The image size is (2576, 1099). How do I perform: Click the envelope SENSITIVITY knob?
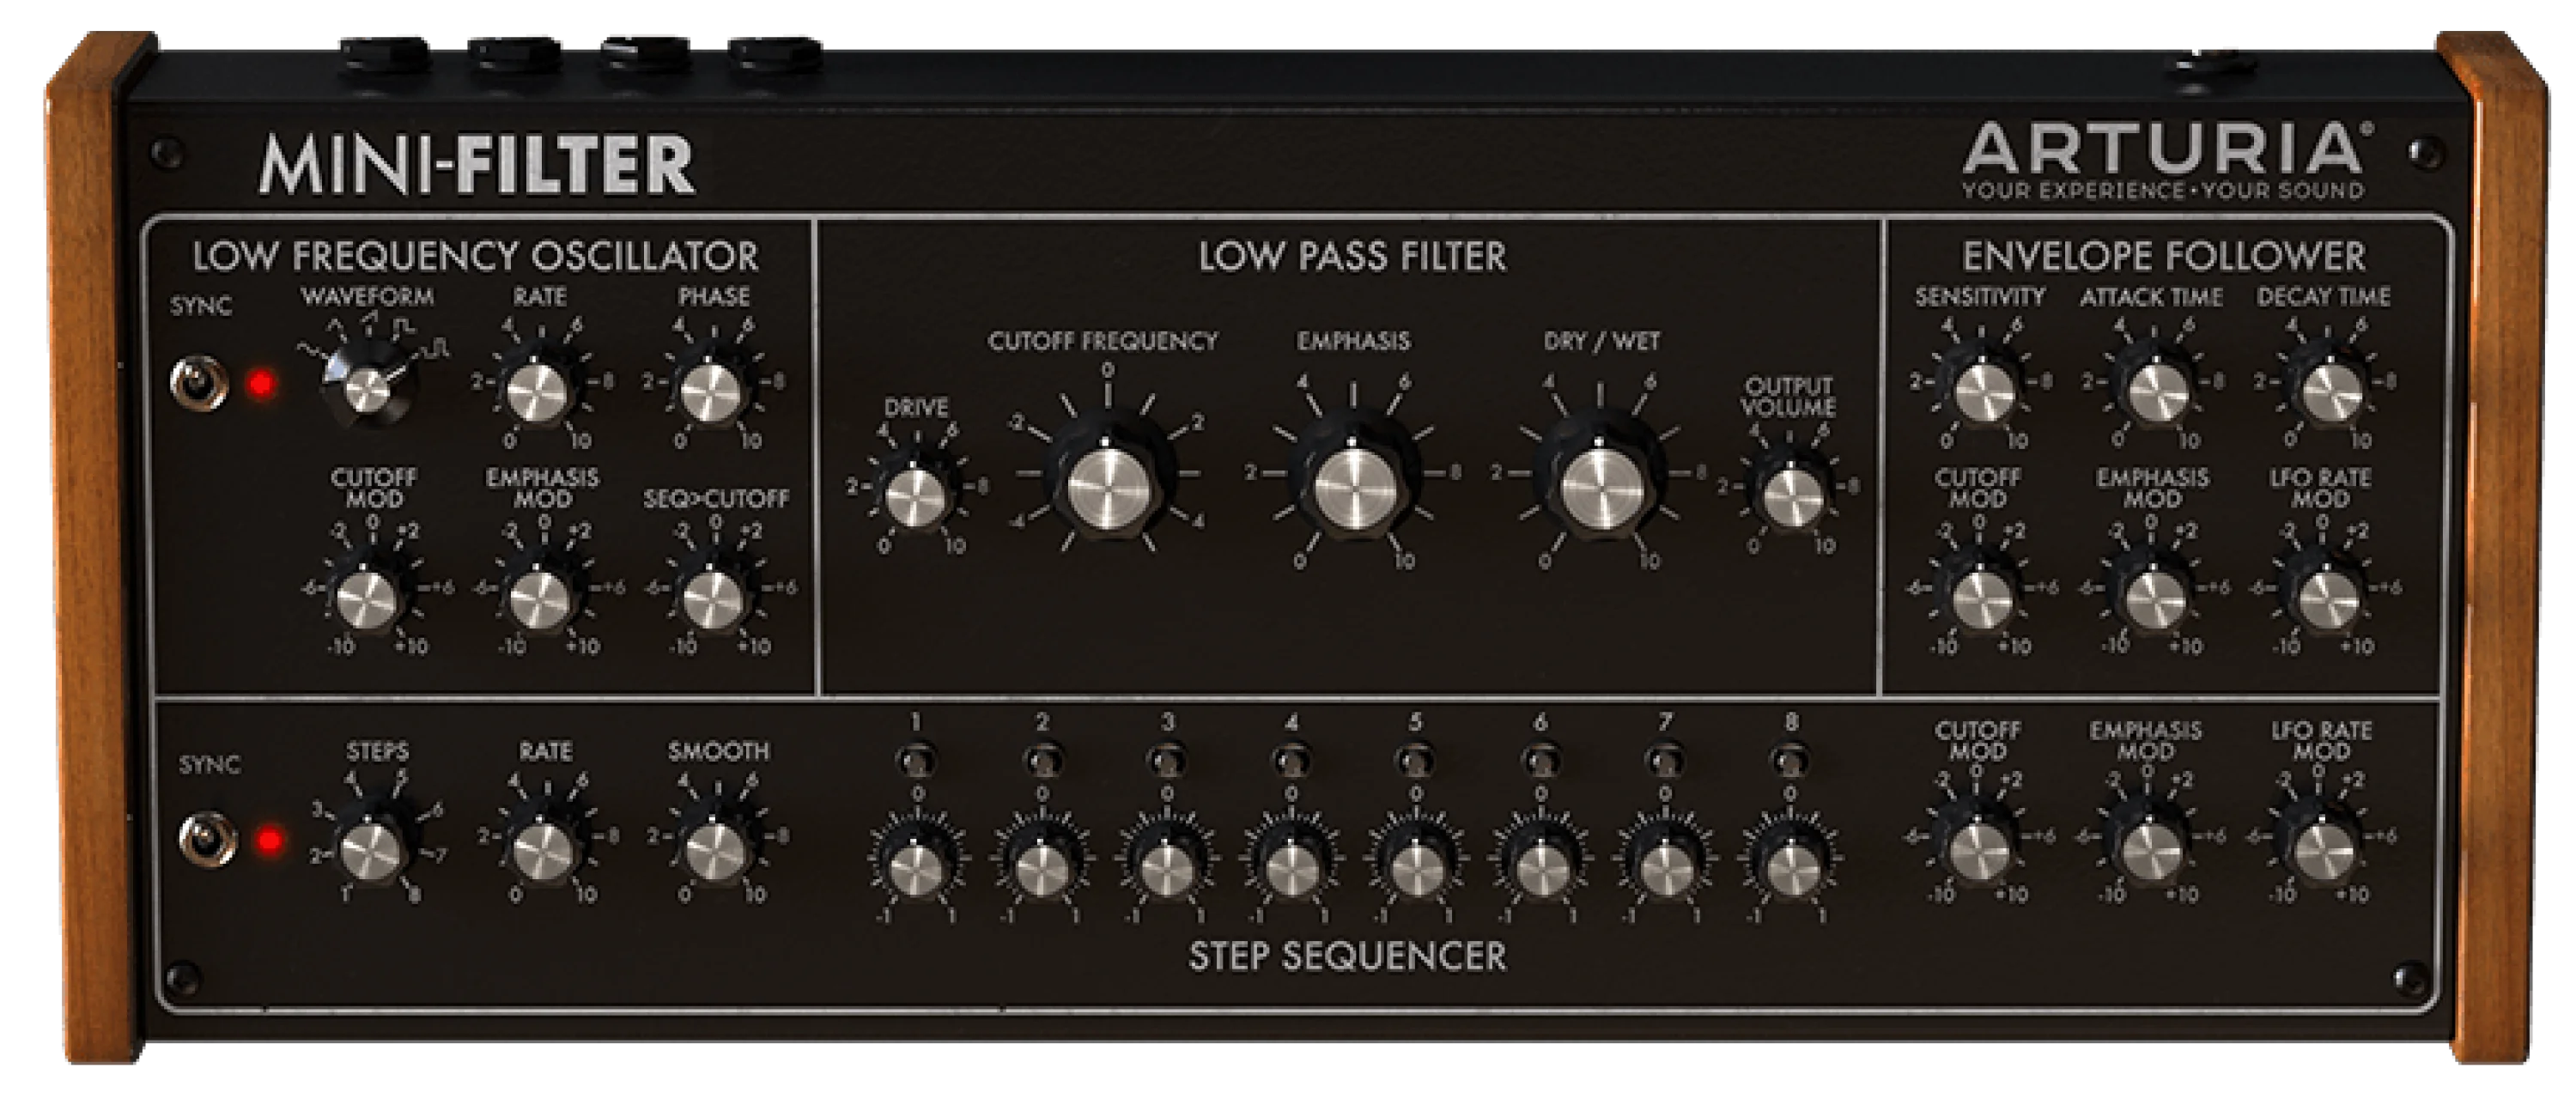(x=1984, y=390)
